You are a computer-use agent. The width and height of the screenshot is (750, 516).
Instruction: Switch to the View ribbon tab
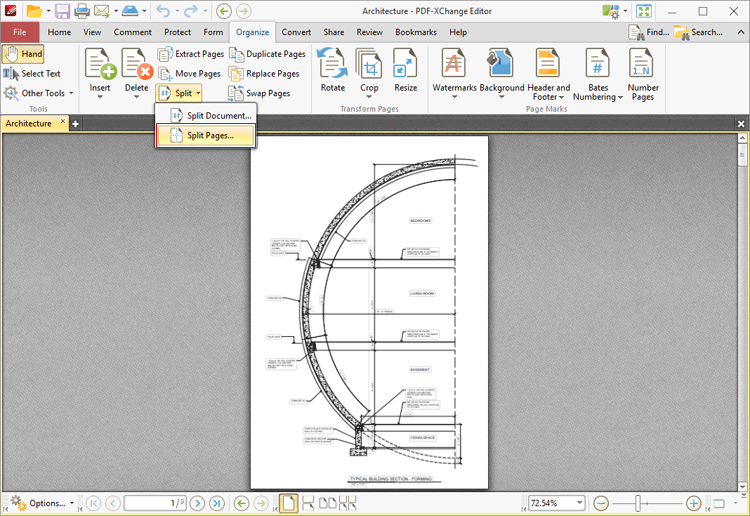92,32
